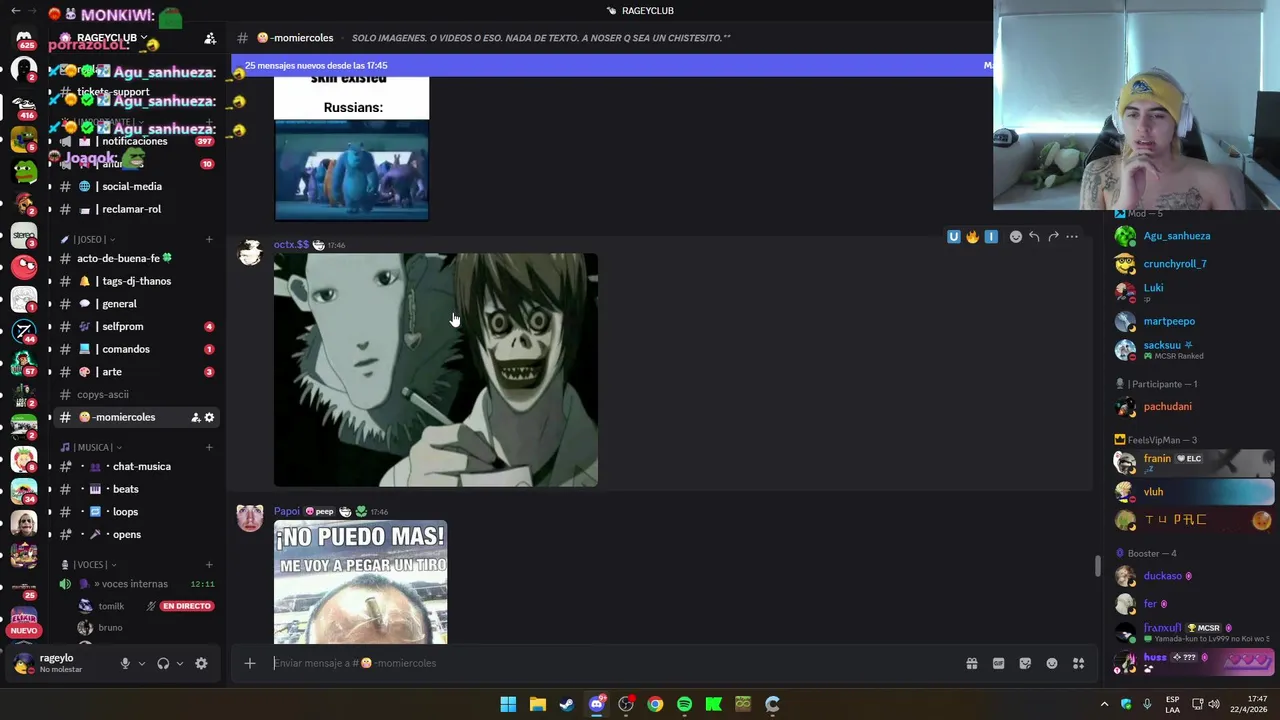
Task: Open the Death Note meme image
Action: [436, 370]
